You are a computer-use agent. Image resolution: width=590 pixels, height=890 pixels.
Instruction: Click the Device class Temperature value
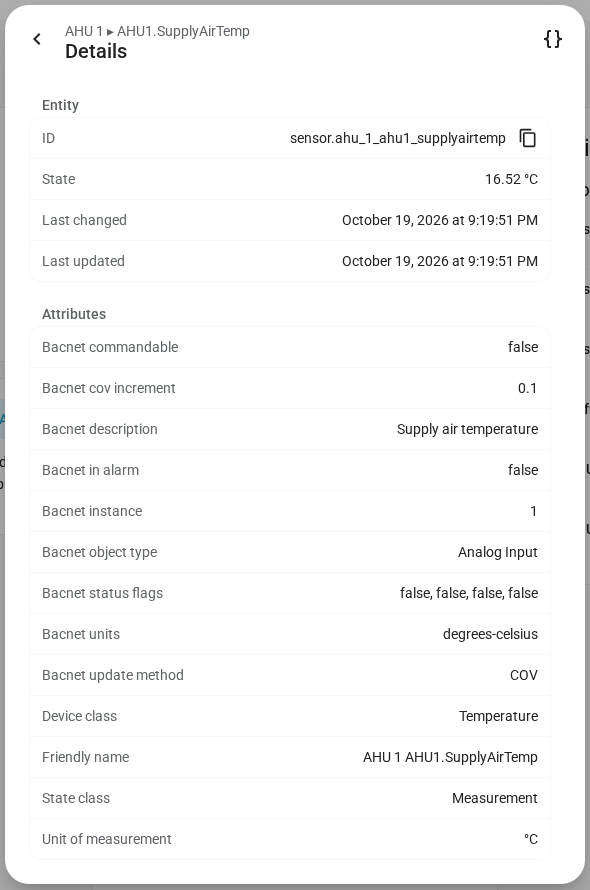(498, 716)
